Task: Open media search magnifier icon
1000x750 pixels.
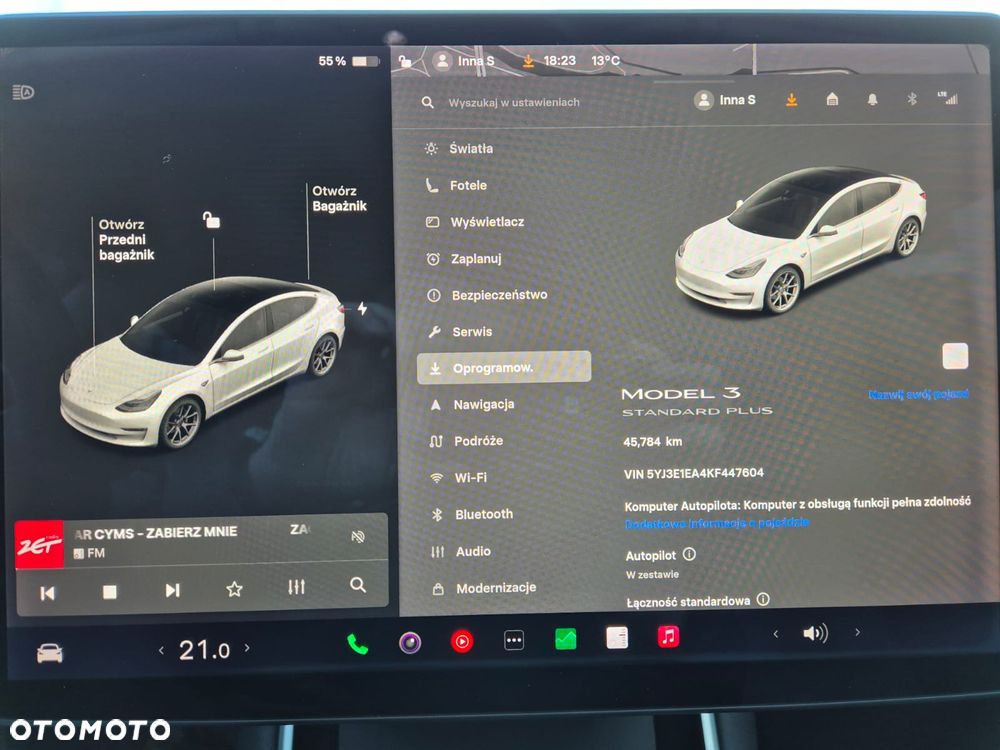Action: pos(358,584)
